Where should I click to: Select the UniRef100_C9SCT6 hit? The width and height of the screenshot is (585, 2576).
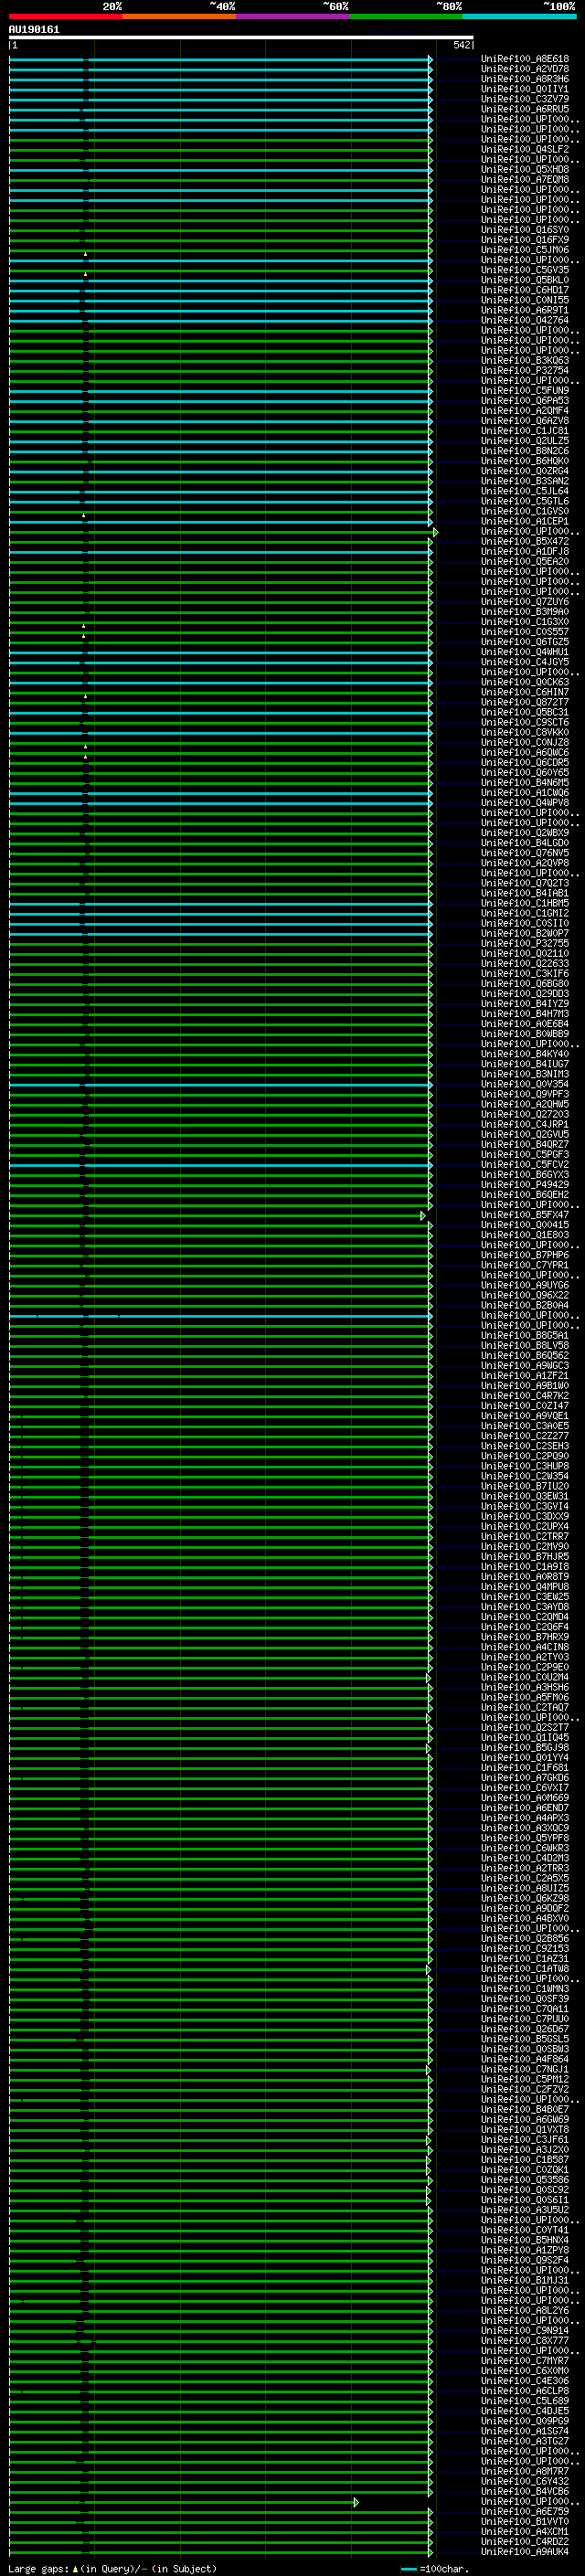pyautogui.click(x=525, y=722)
